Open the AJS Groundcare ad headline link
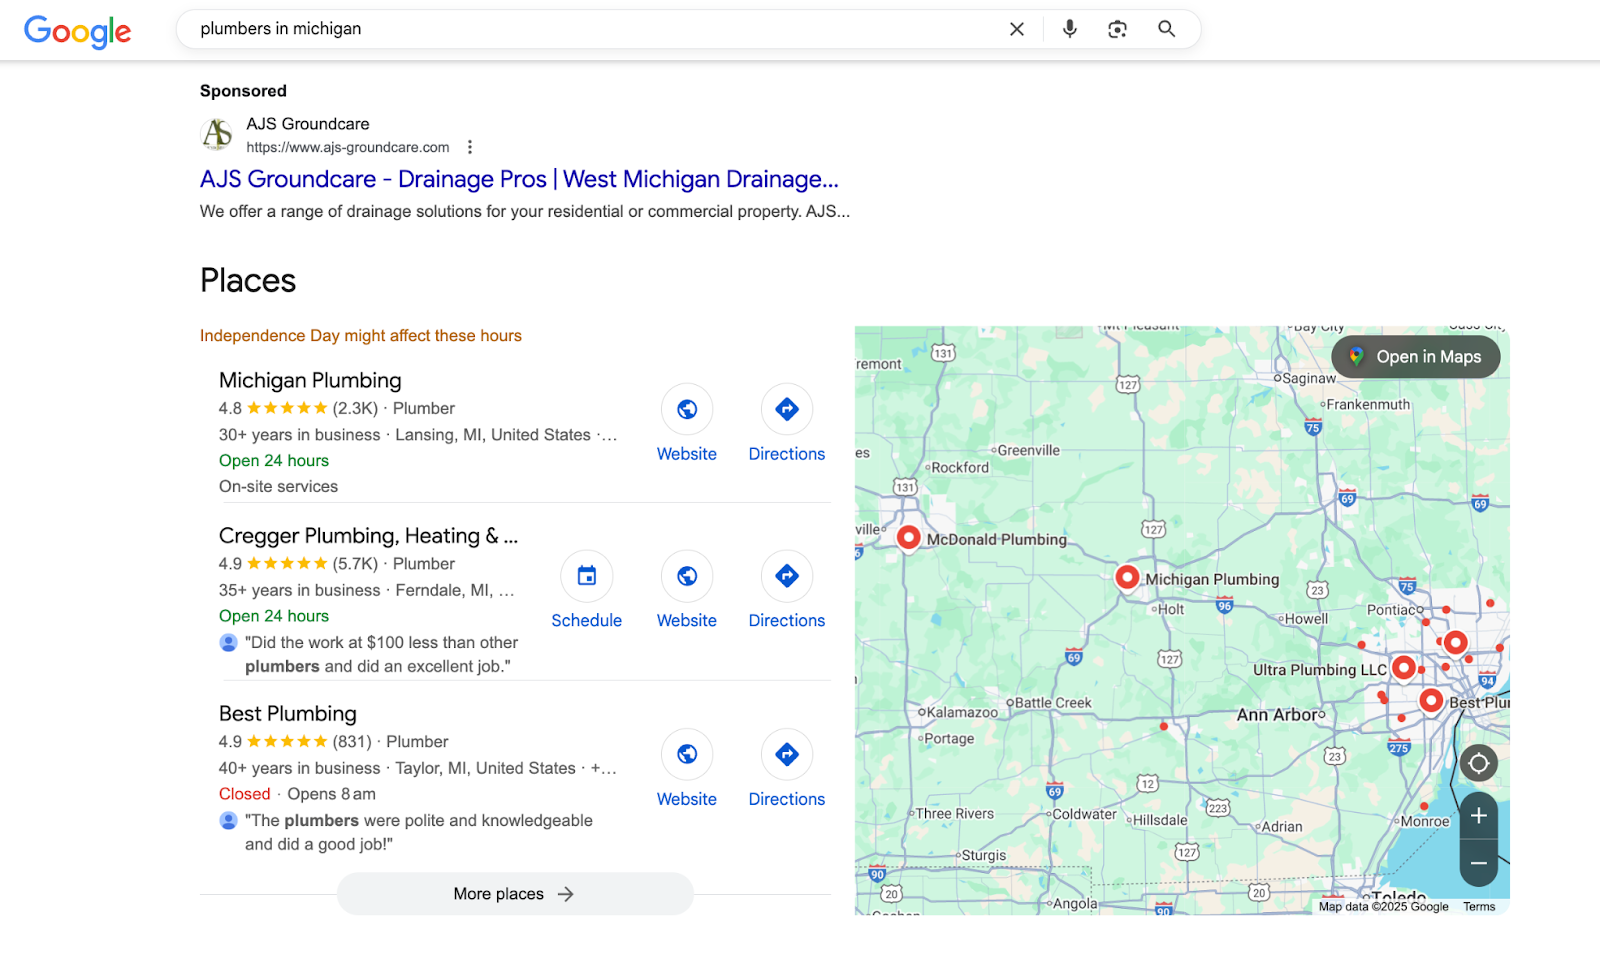 pyautogui.click(x=518, y=179)
